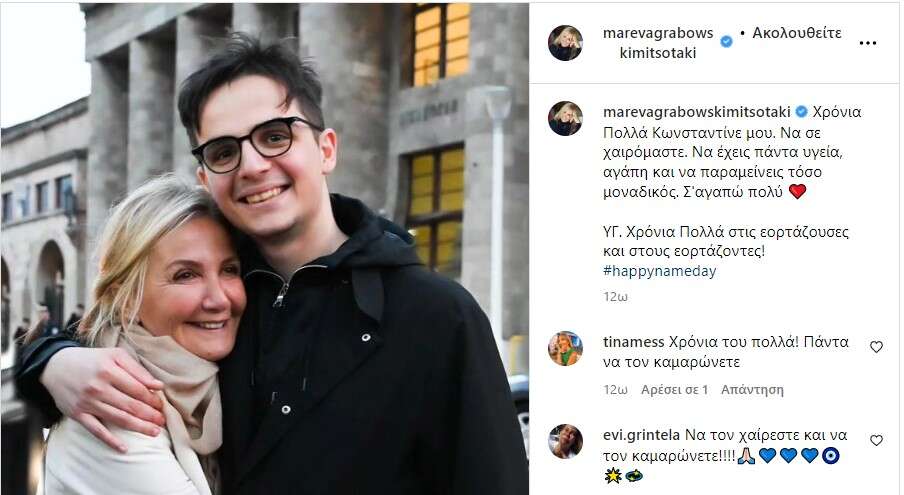The height and width of the screenshot is (495, 904).
Task: Click the tinamess username
Action: pos(634,342)
